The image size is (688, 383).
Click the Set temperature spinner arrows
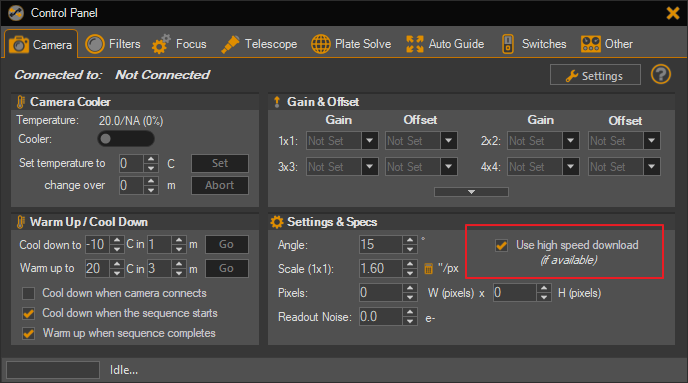point(151,164)
